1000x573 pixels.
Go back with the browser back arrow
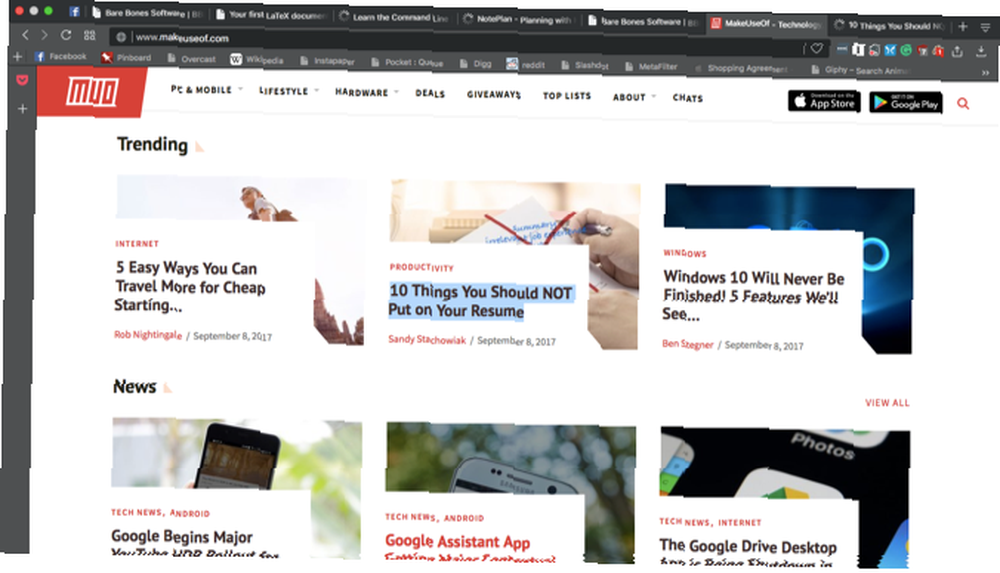coord(26,34)
